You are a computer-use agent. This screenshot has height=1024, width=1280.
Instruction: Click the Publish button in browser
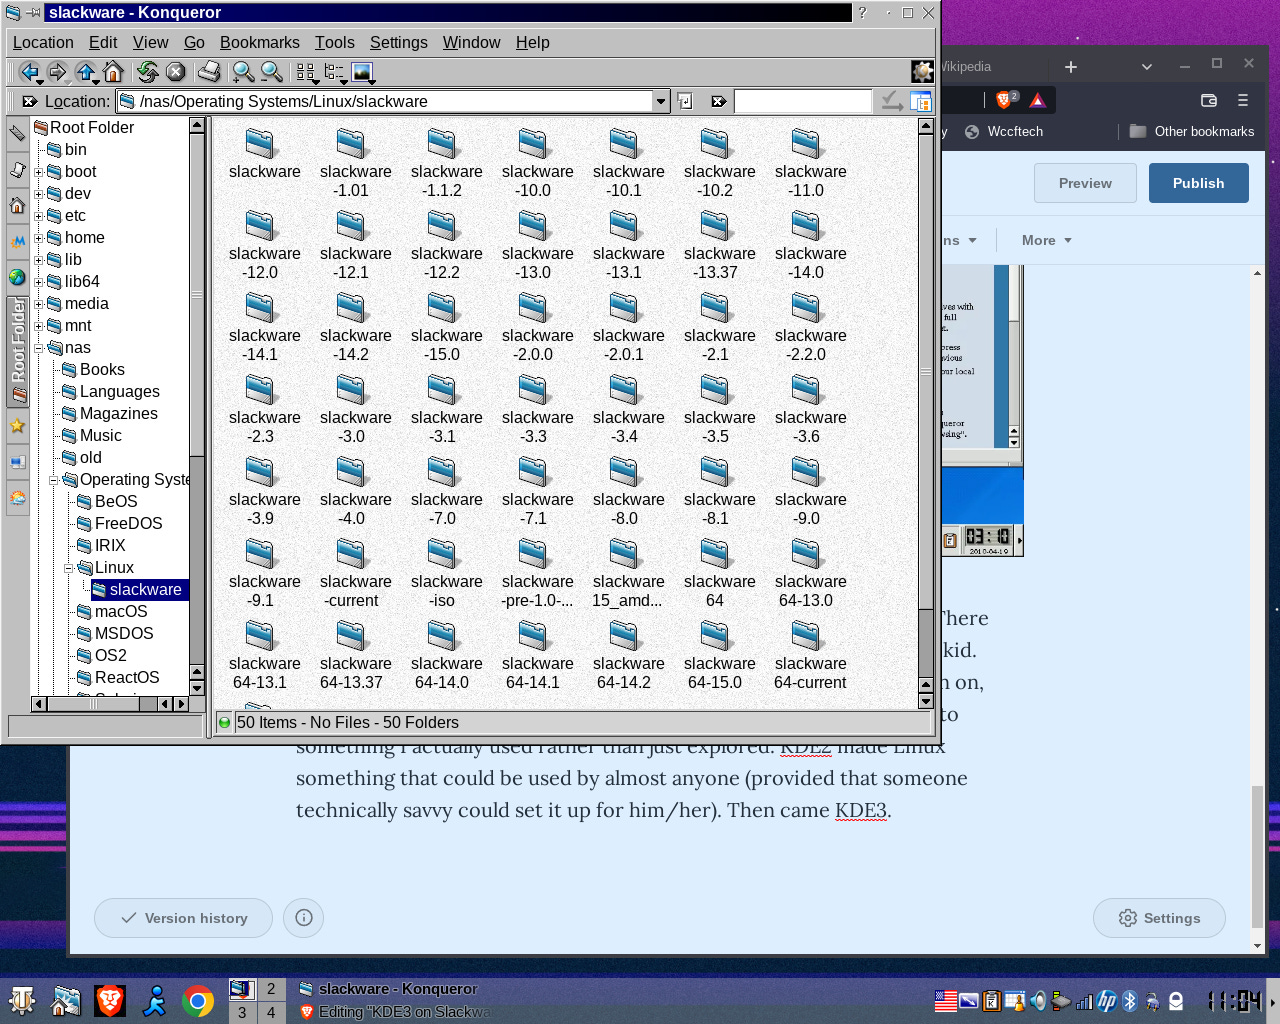[x=1199, y=183]
